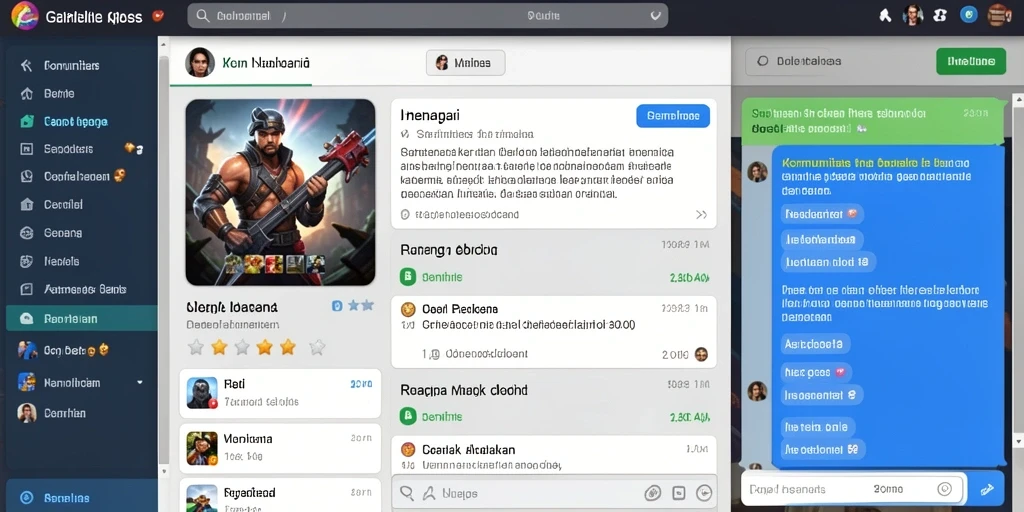Click the send arrow icon in chat
This screenshot has width=1024, height=512.
tap(987, 489)
